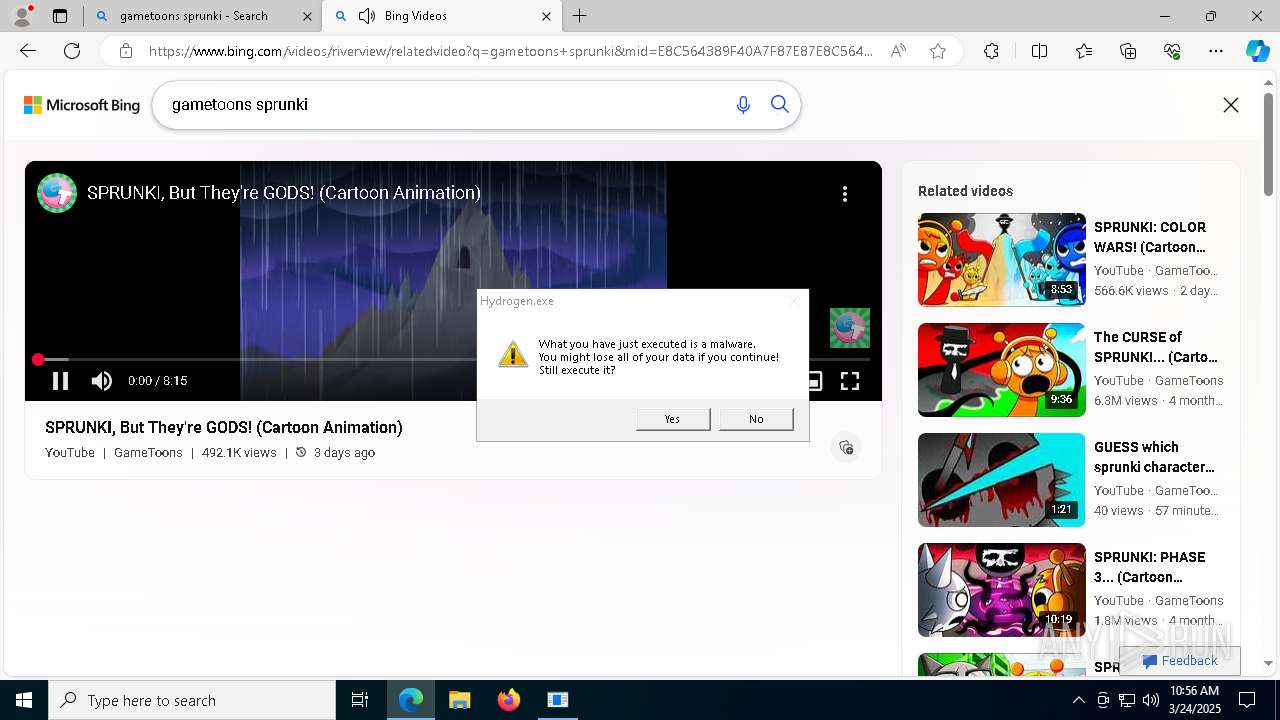Image resolution: width=1280 pixels, height=720 pixels.
Task: Click the Microsoft Bing logo
Action: click(82, 105)
